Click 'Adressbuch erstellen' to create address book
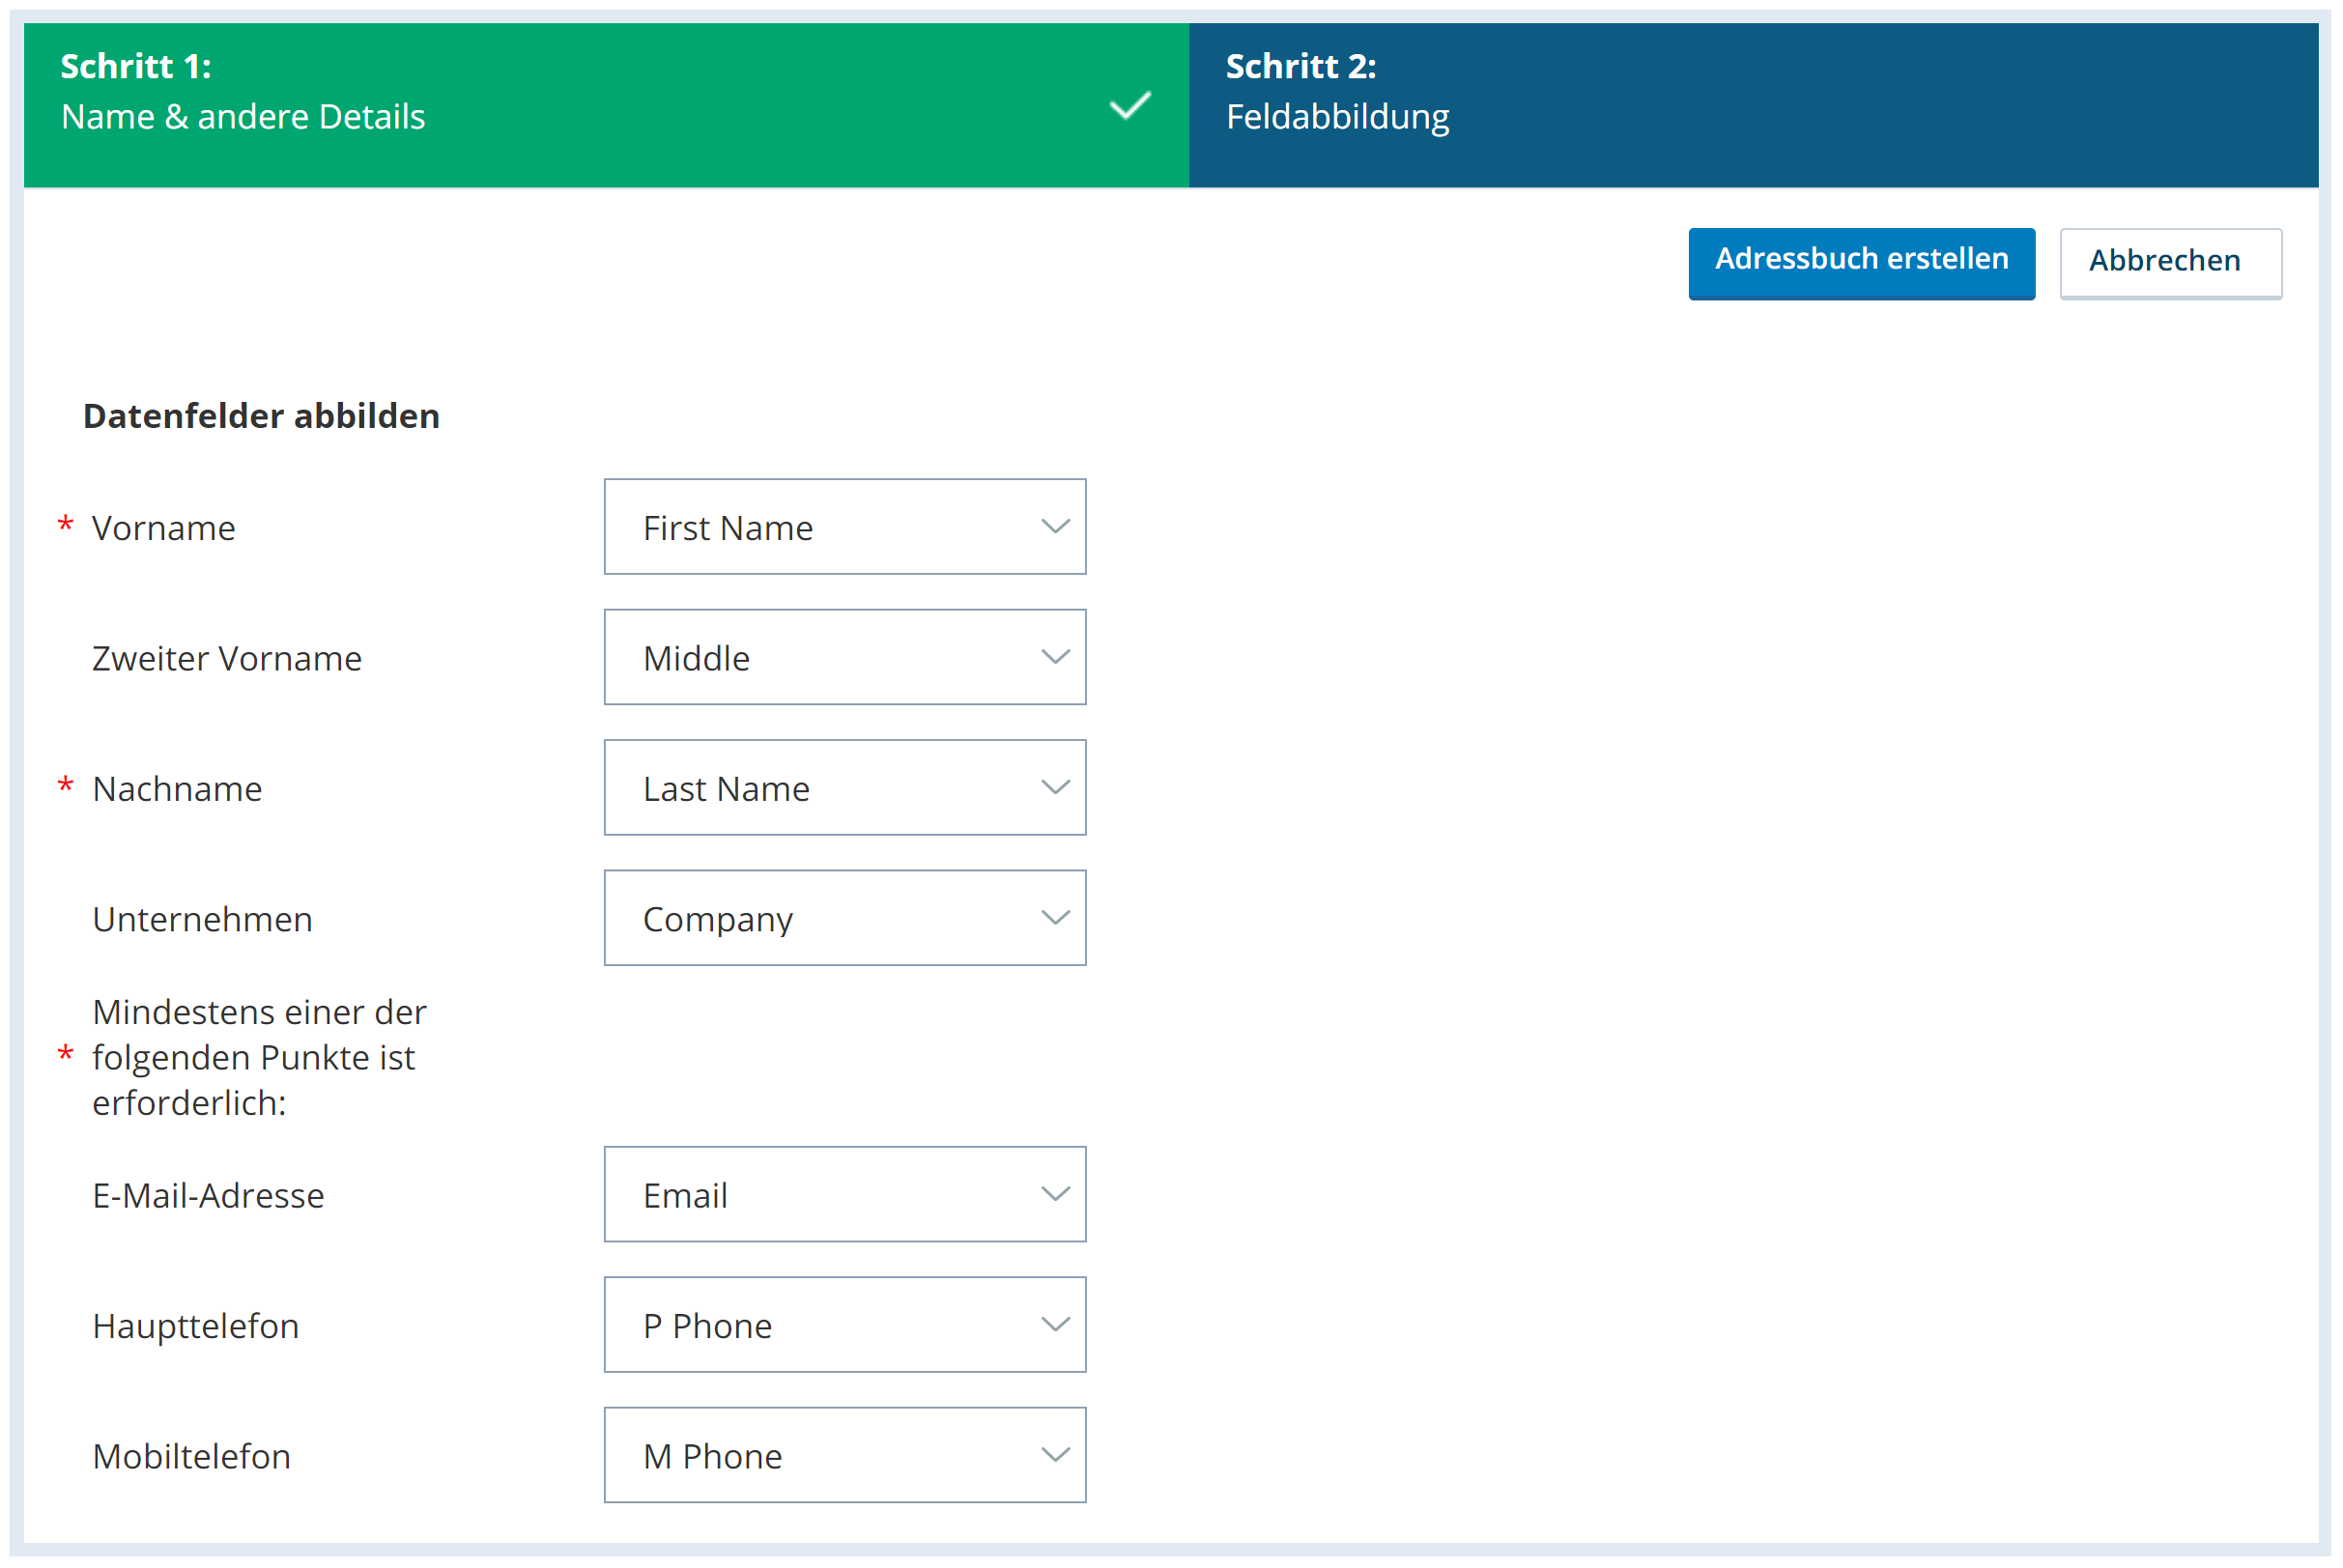This screenshot has height=1568, width=2343. click(x=1860, y=259)
